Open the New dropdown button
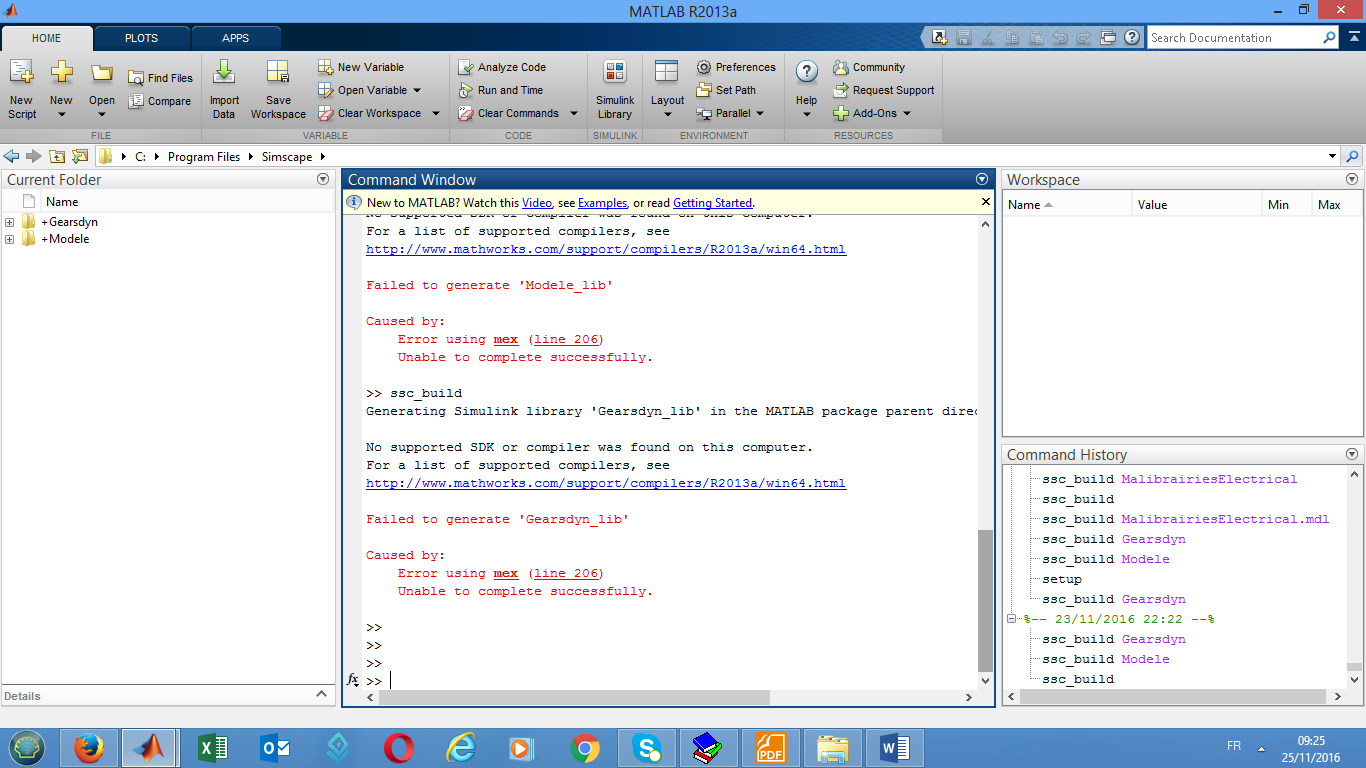Image resolution: width=1366 pixels, height=768 pixels. click(61, 89)
